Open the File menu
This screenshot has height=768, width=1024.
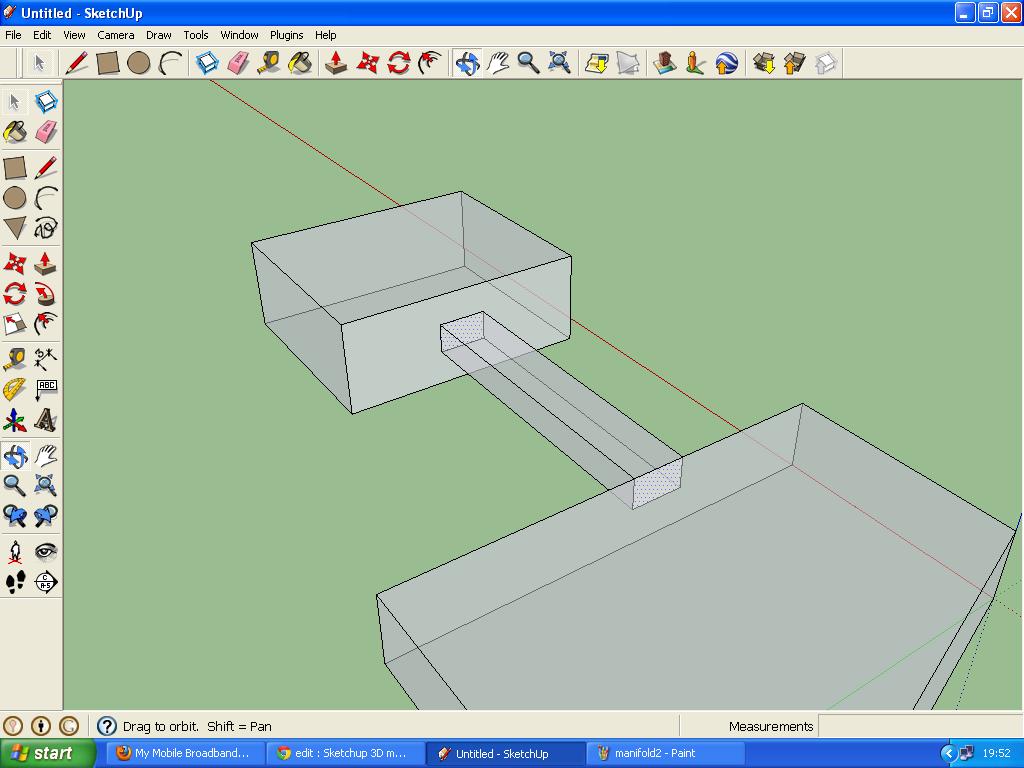(x=13, y=35)
